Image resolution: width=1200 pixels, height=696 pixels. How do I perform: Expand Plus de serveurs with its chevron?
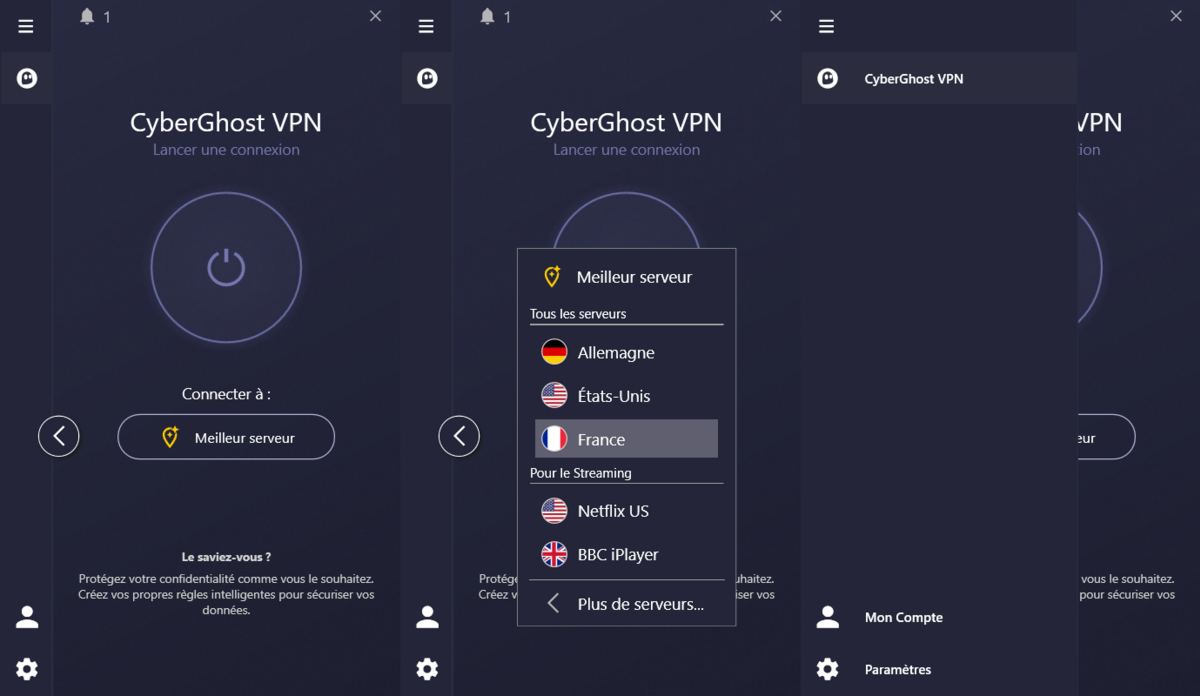[552, 603]
